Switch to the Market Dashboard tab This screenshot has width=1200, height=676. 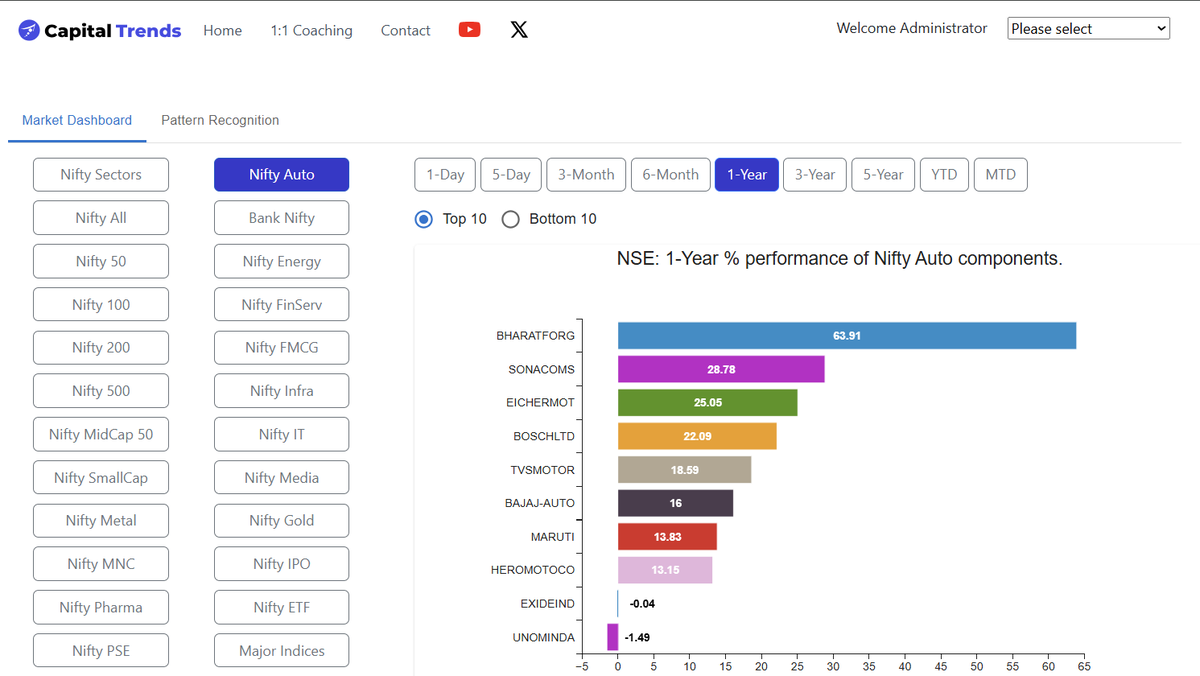77,120
